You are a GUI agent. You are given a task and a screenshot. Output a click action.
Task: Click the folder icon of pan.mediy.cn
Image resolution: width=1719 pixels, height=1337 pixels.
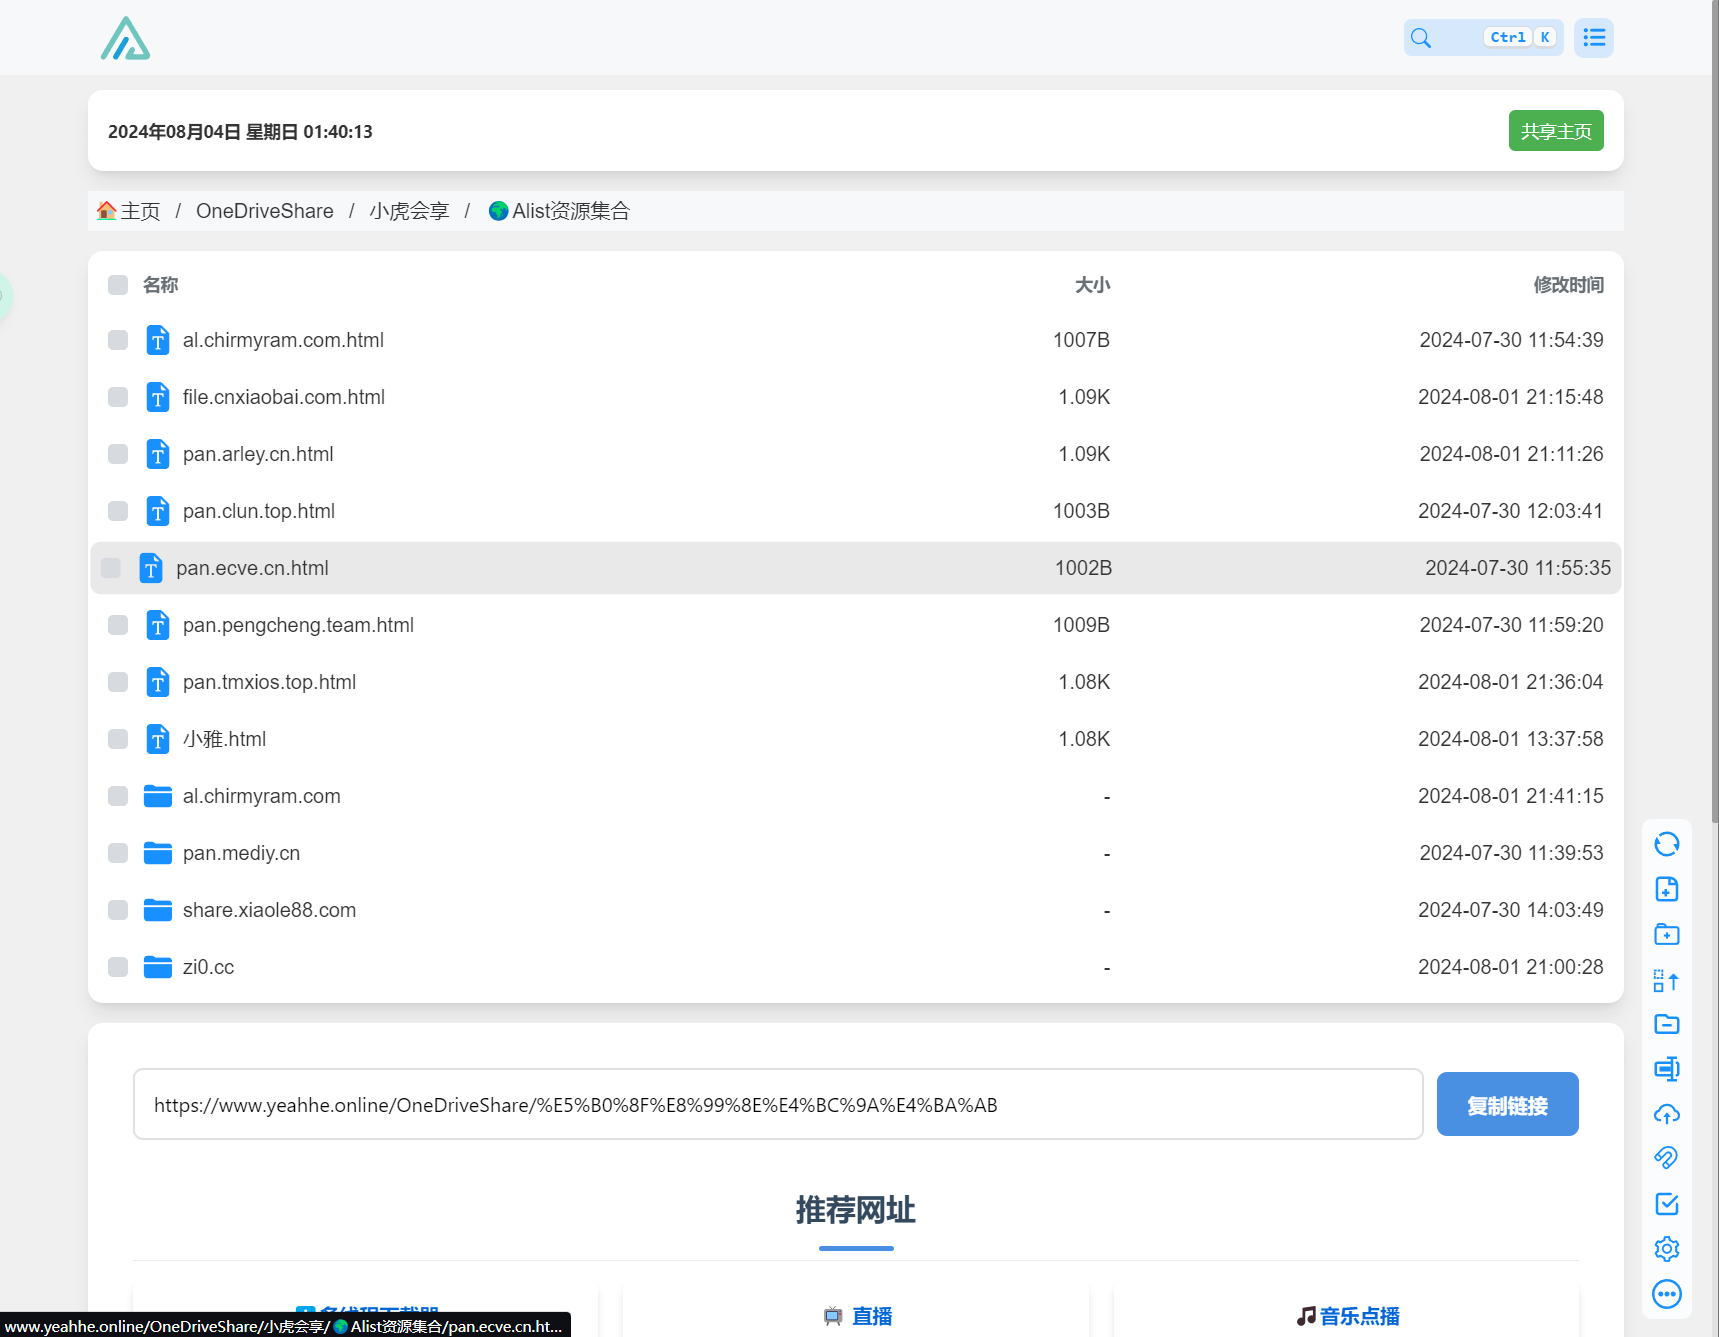(x=158, y=853)
